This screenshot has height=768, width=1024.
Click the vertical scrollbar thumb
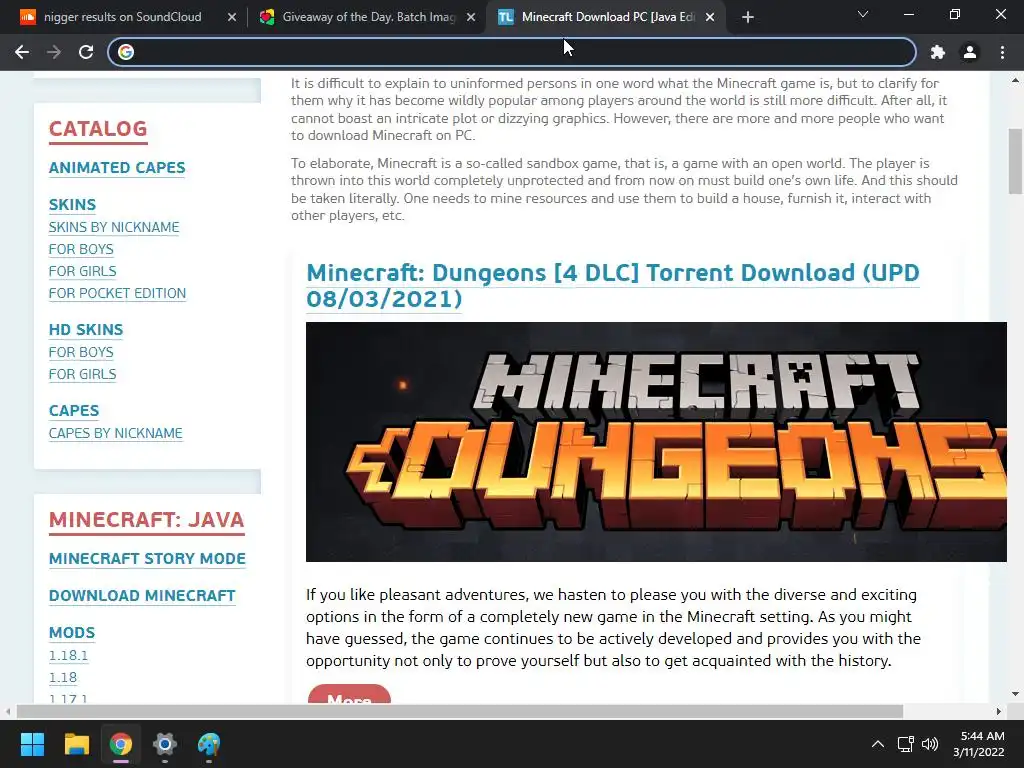(x=1015, y=161)
